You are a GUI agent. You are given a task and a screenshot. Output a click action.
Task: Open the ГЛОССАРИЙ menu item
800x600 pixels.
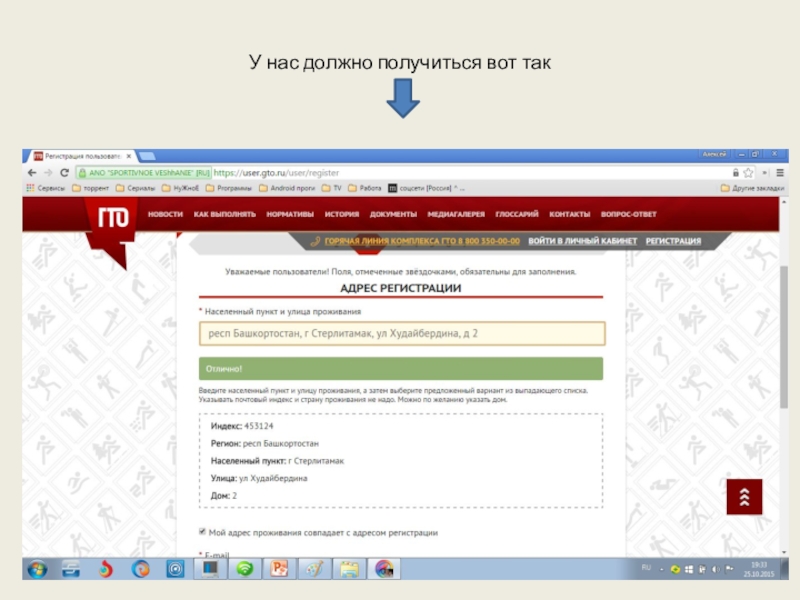517,214
